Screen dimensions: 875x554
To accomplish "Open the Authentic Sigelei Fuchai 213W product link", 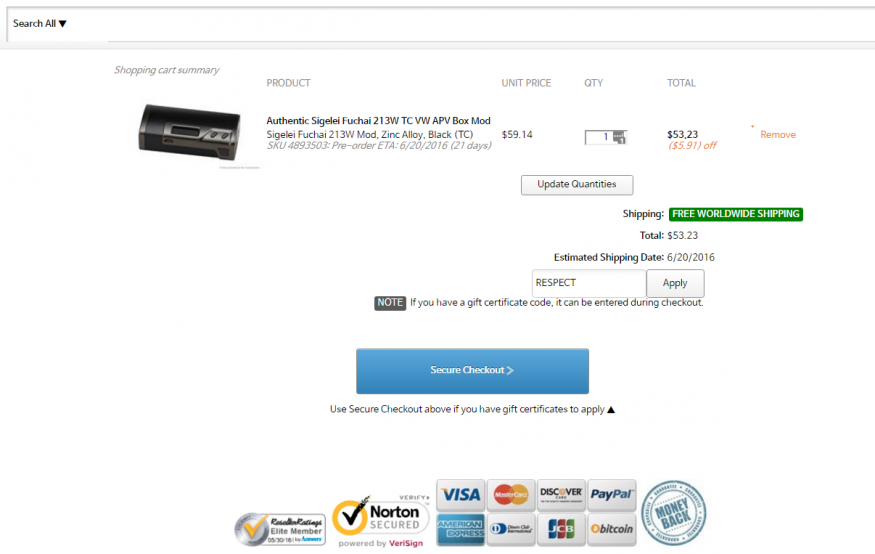I will point(378,121).
